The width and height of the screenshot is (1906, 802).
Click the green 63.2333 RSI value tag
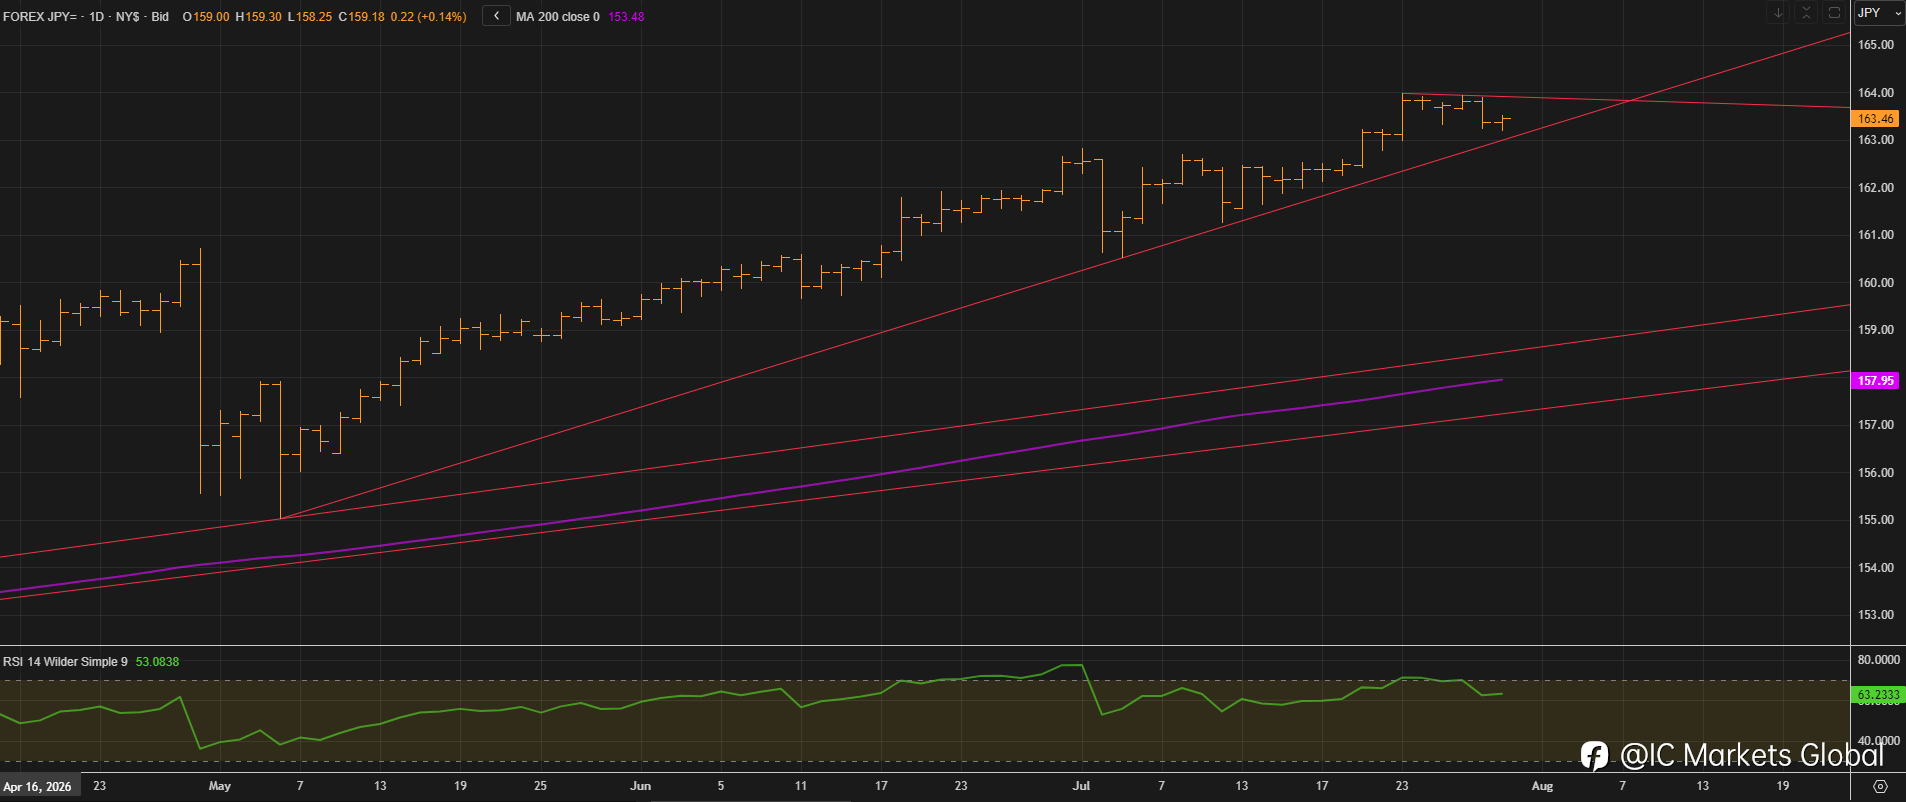coord(1878,695)
